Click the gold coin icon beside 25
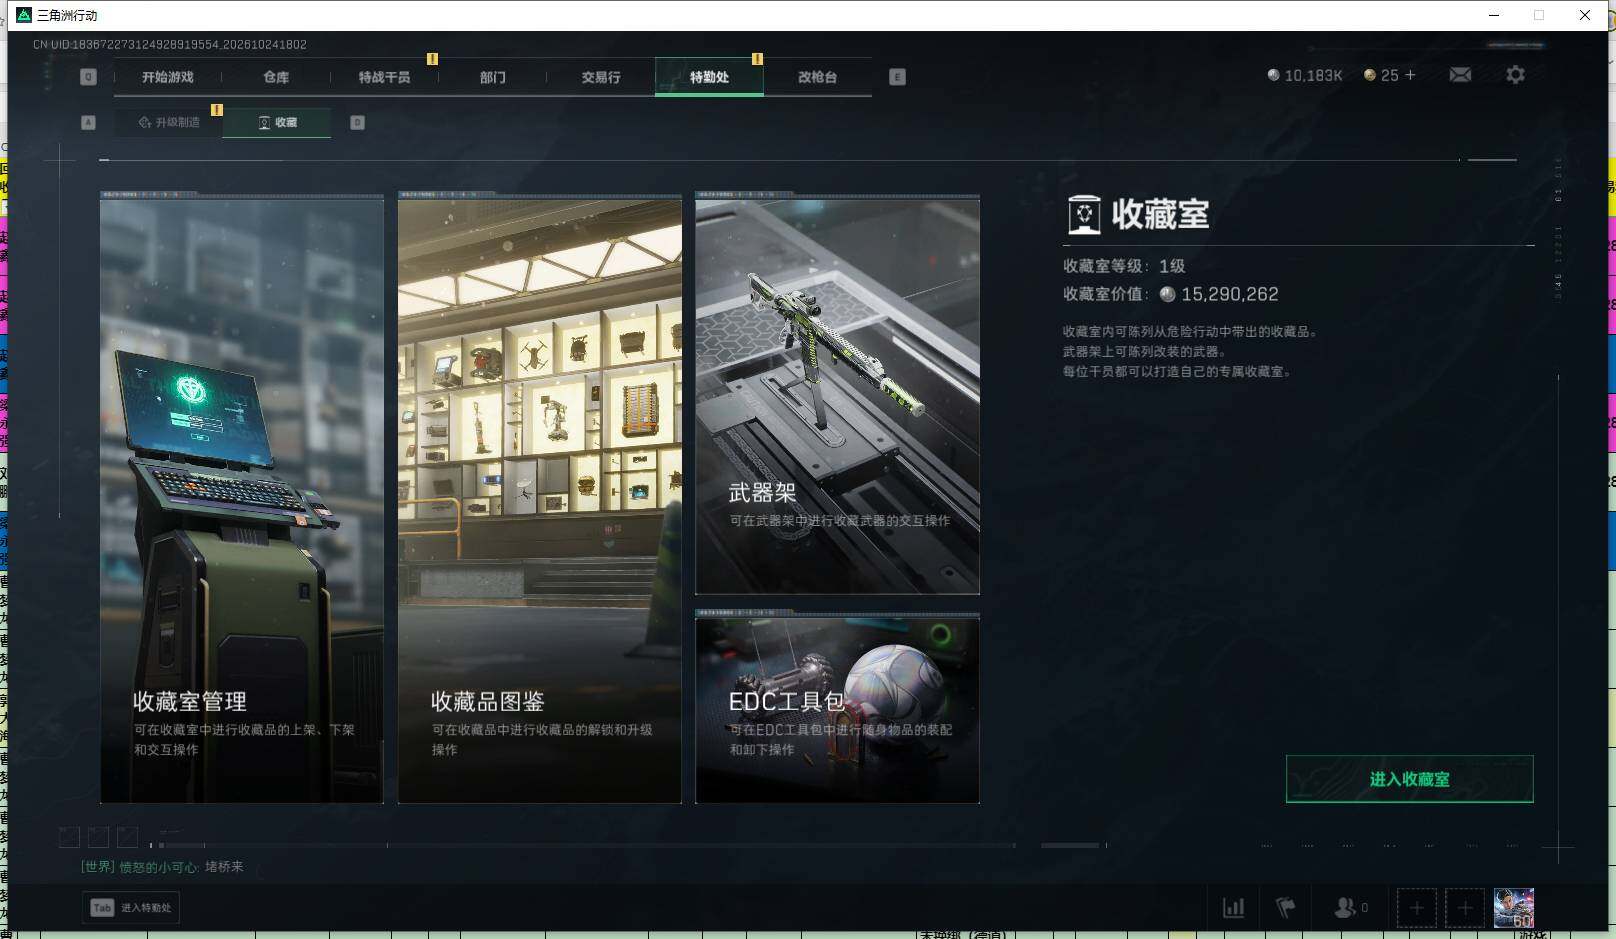Image resolution: width=1616 pixels, height=939 pixels. (x=1370, y=75)
